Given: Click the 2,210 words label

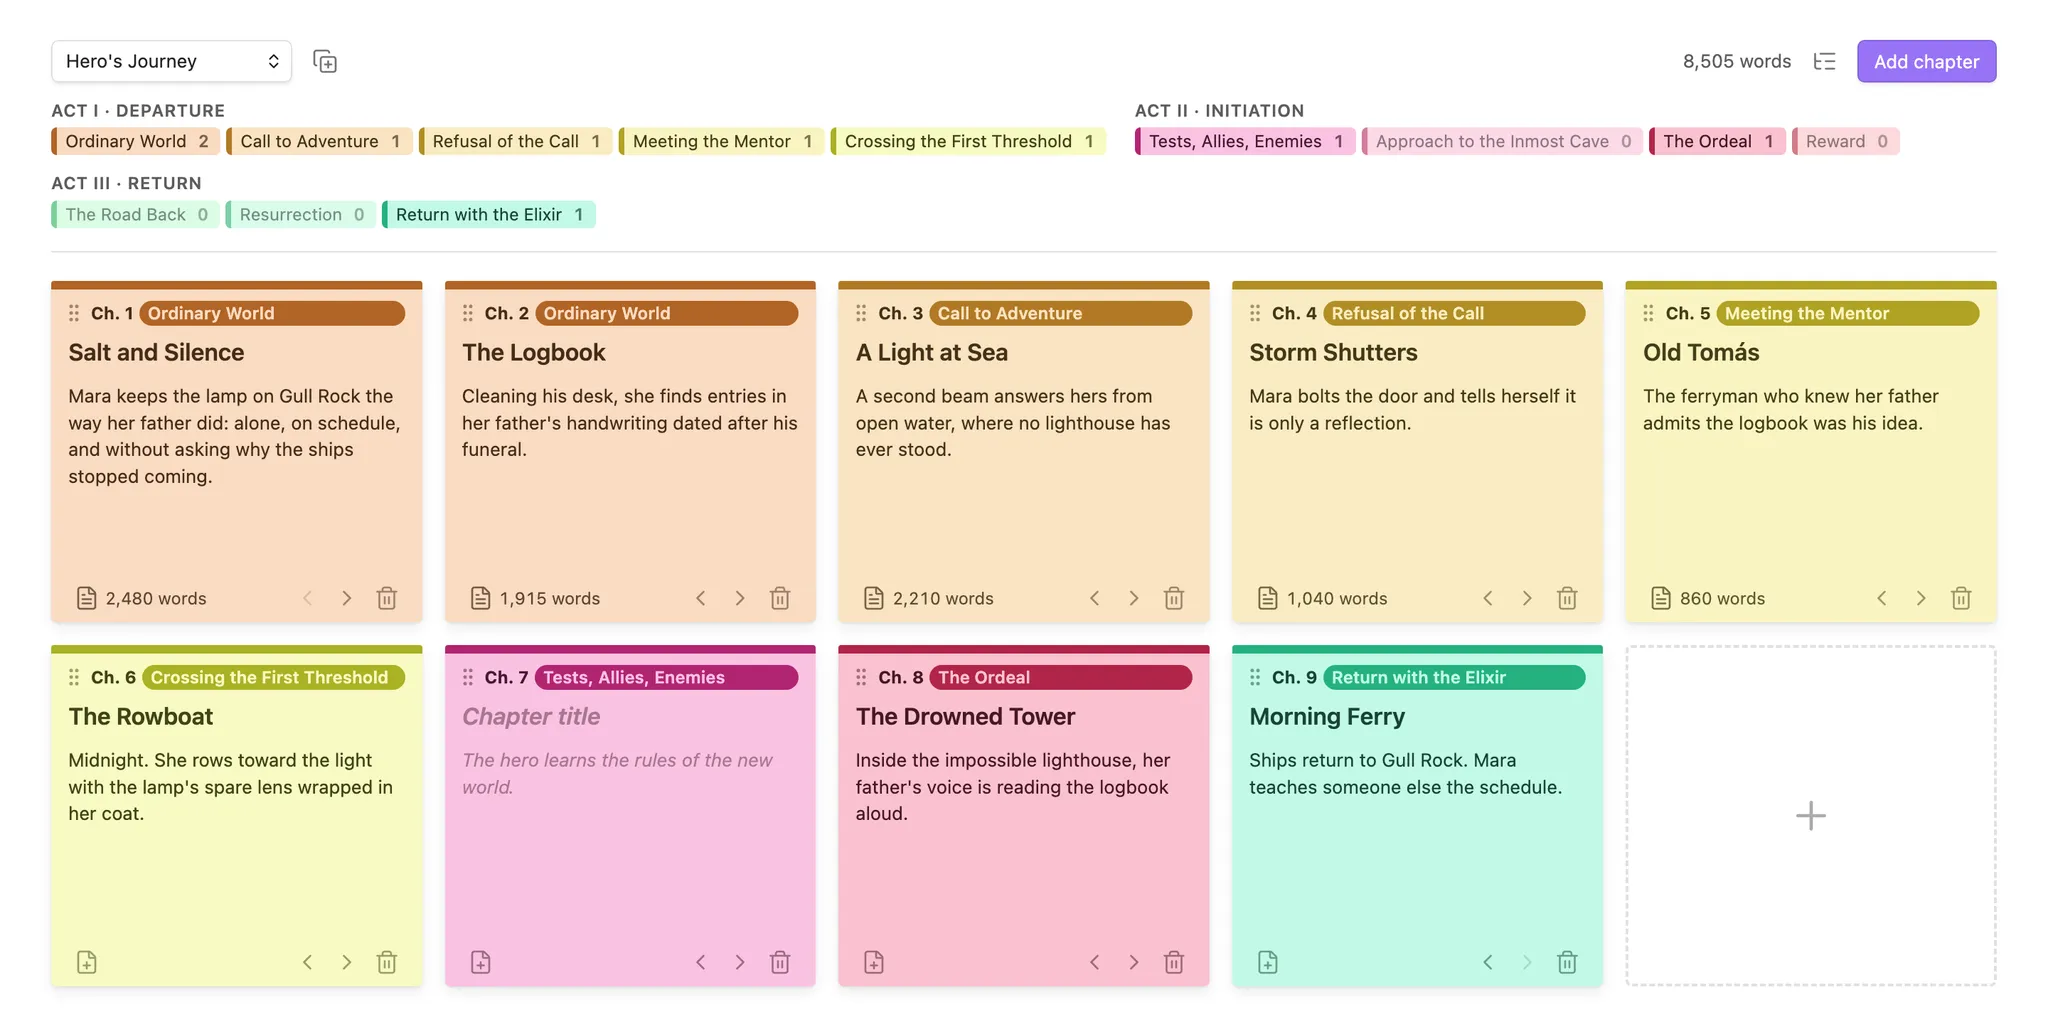Looking at the screenshot, I should pyautogui.click(x=943, y=598).
